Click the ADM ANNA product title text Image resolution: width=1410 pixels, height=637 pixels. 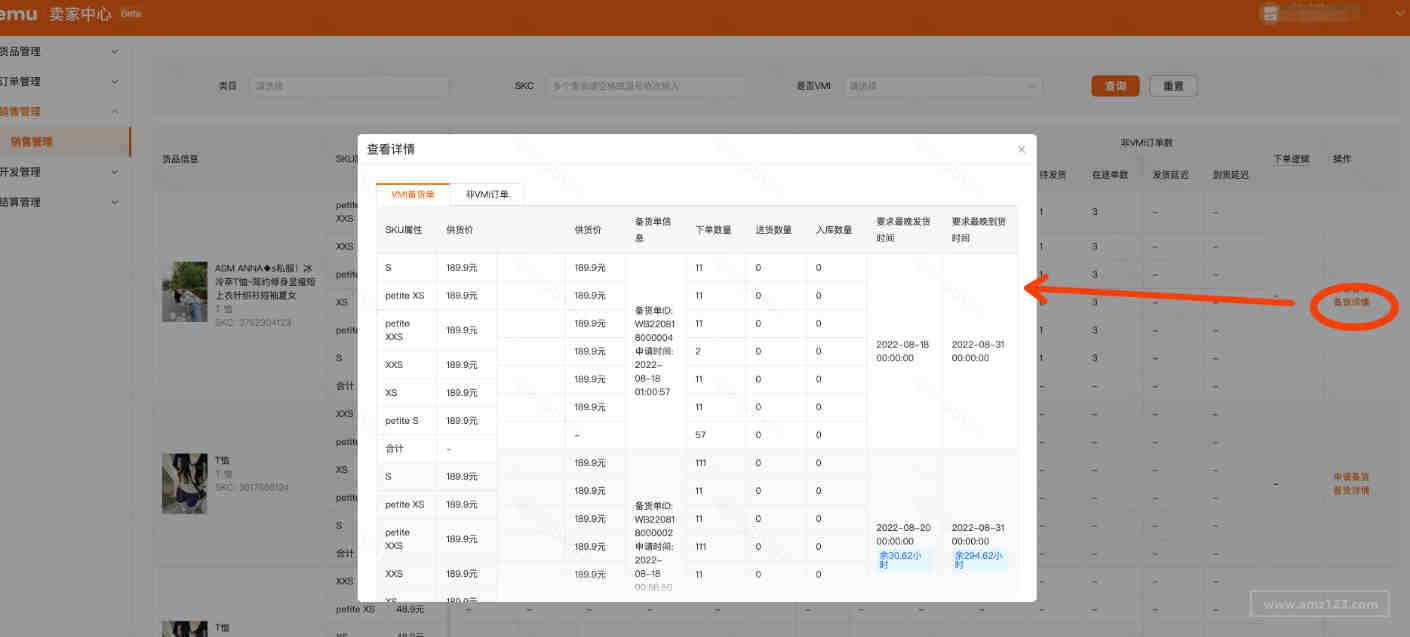(264, 282)
